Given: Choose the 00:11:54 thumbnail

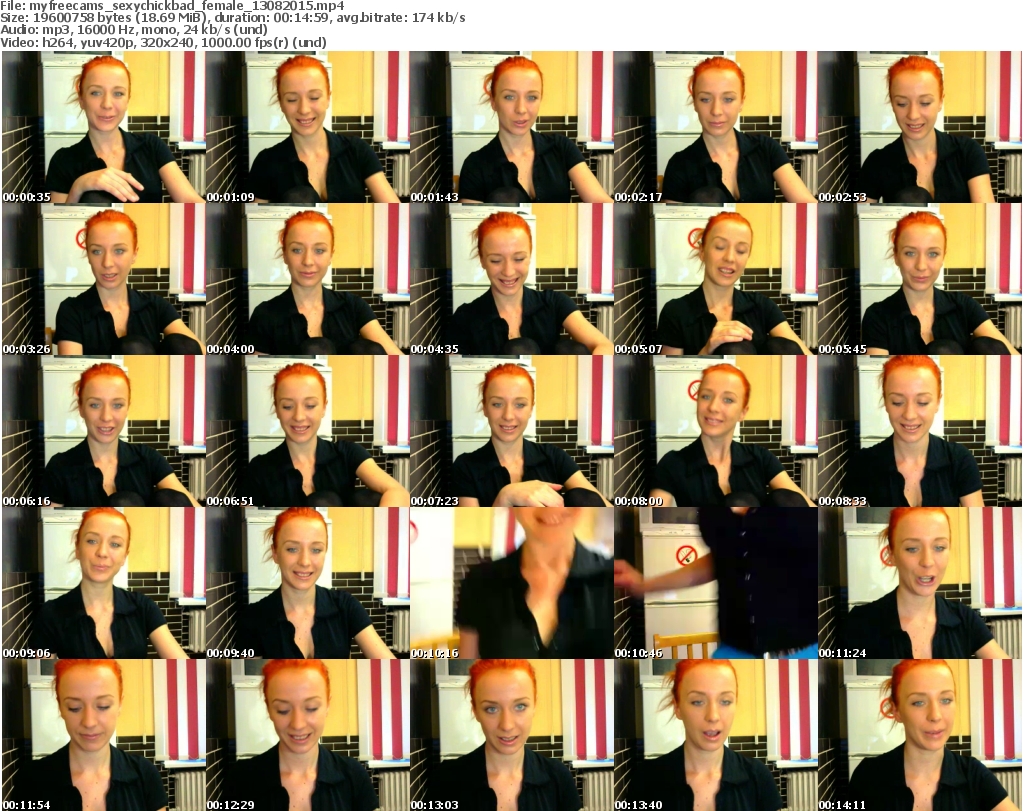Looking at the screenshot, I should [x=104, y=735].
